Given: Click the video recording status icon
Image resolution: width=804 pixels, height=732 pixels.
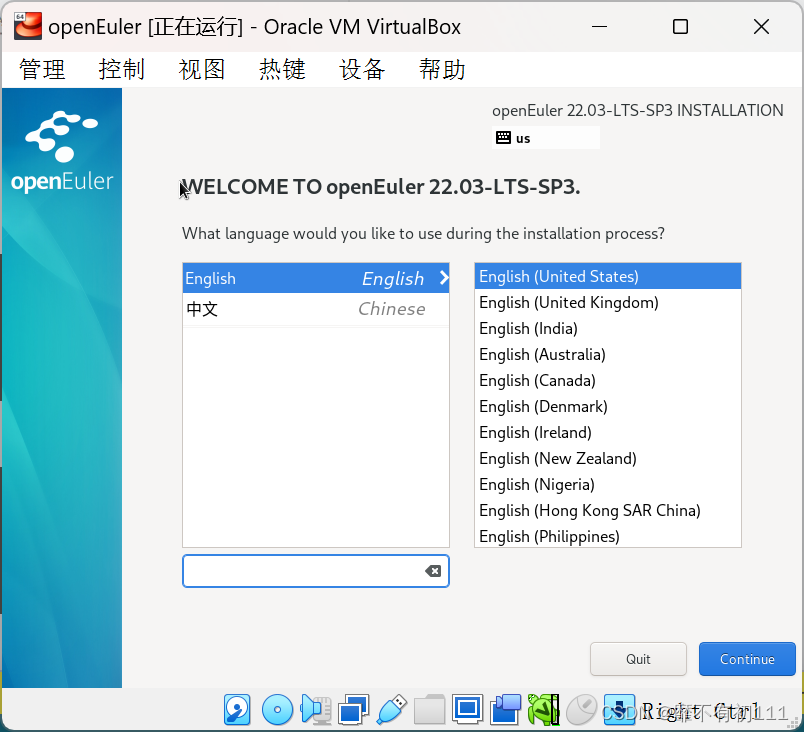Looking at the screenshot, I should pos(505,710).
